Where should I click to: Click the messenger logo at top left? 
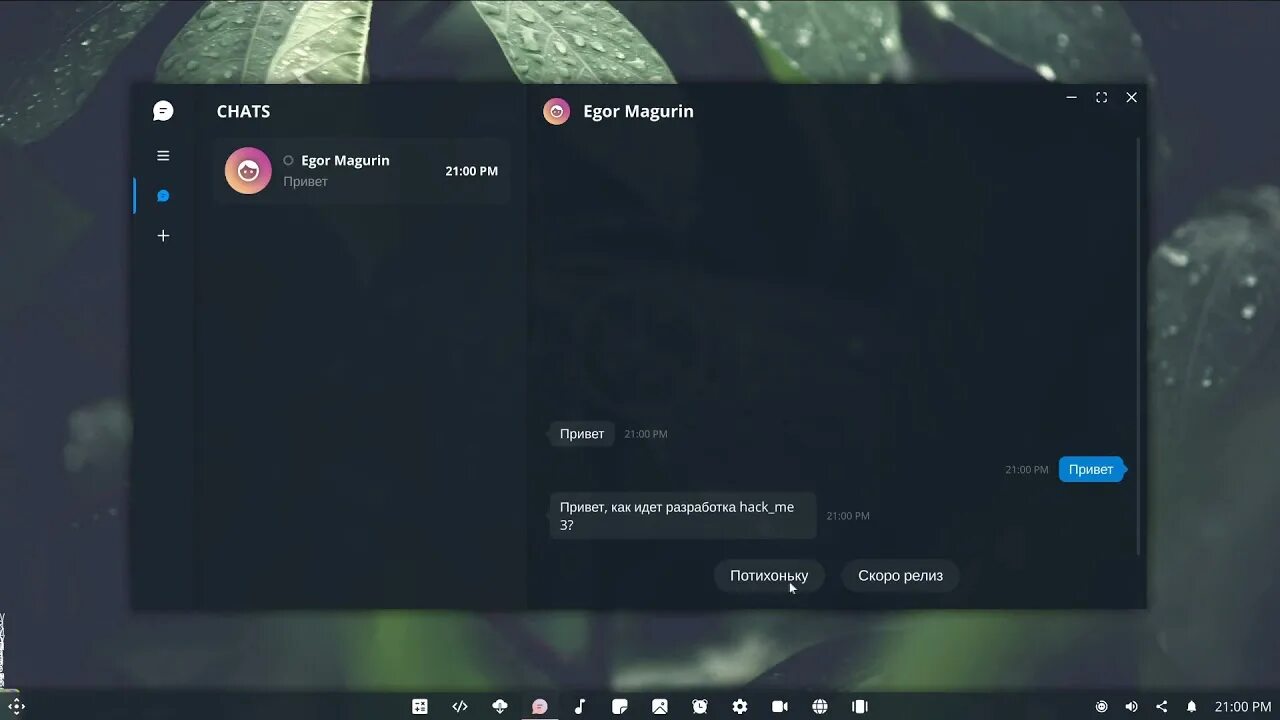pos(163,111)
